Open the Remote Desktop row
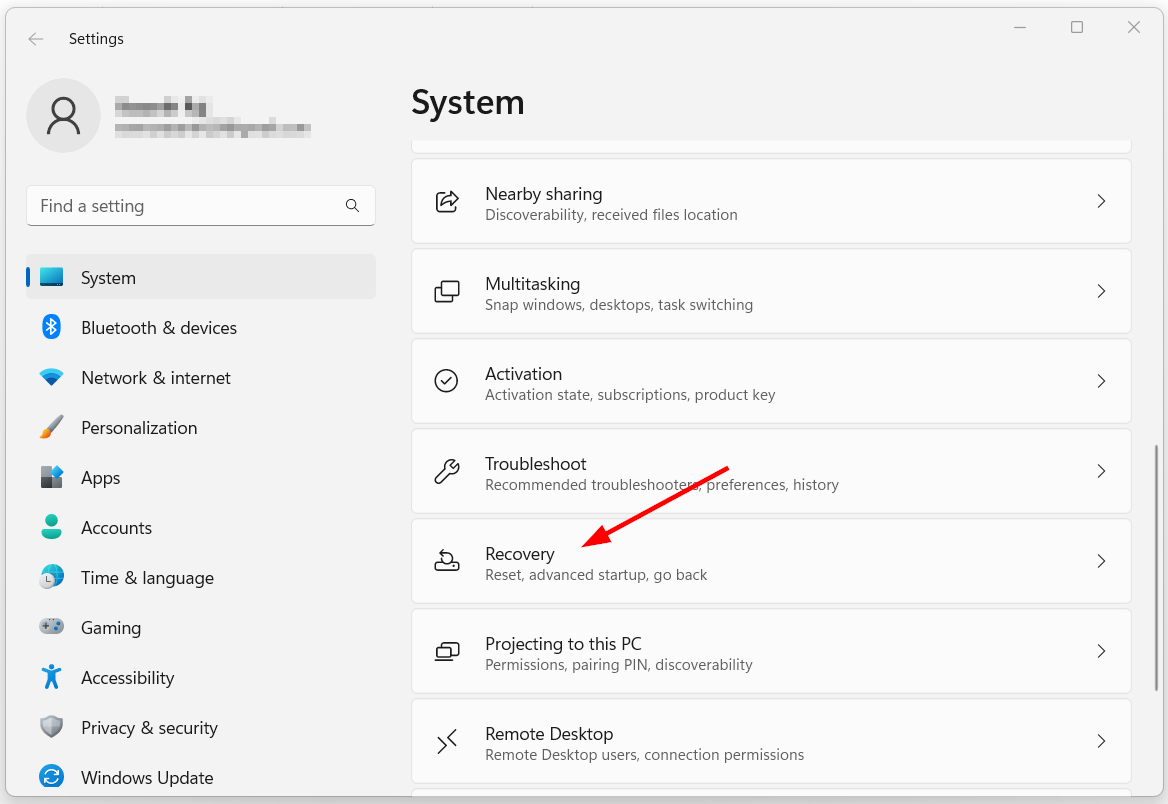This screenshot has height=804, width=1168. (771, 741)
